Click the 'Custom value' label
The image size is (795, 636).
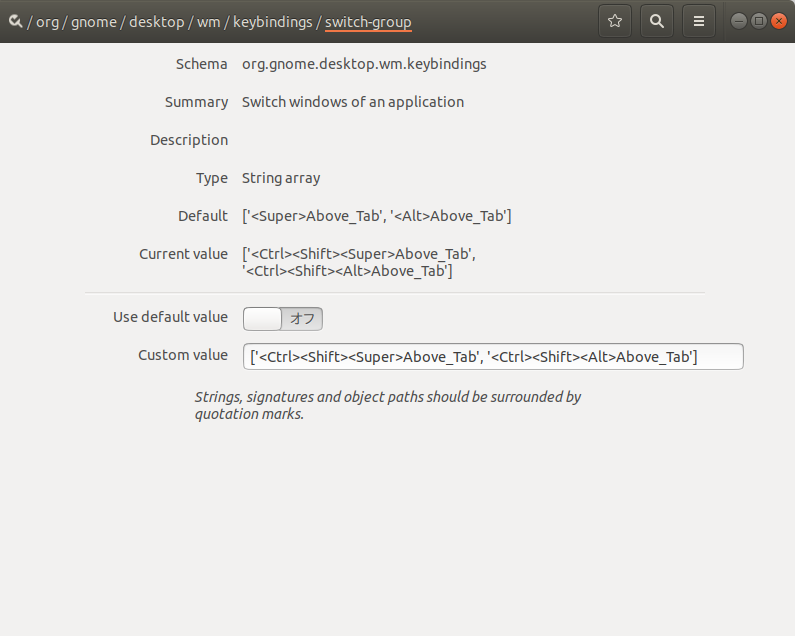[x=183, y=355]
